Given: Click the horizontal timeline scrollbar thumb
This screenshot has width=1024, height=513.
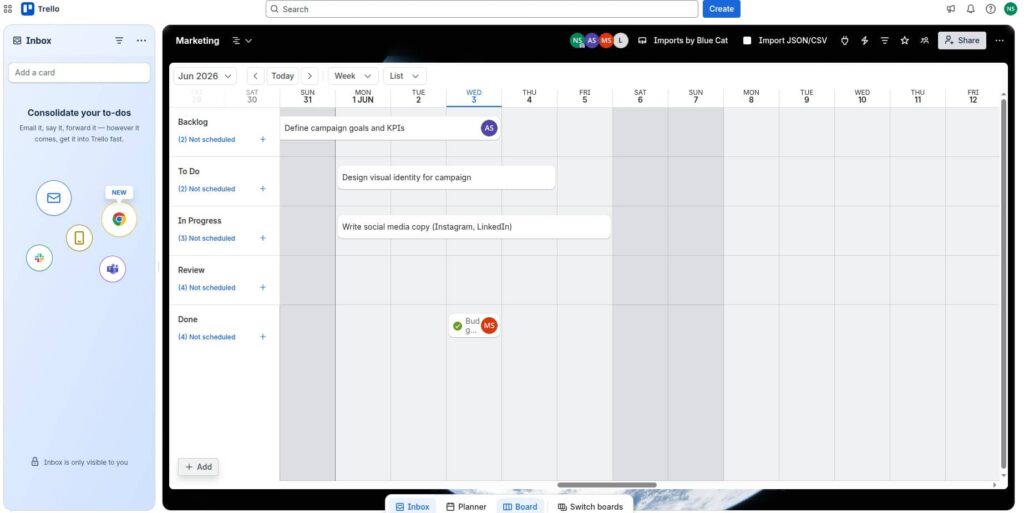Looking at the screenshot, I should point(607,485).
